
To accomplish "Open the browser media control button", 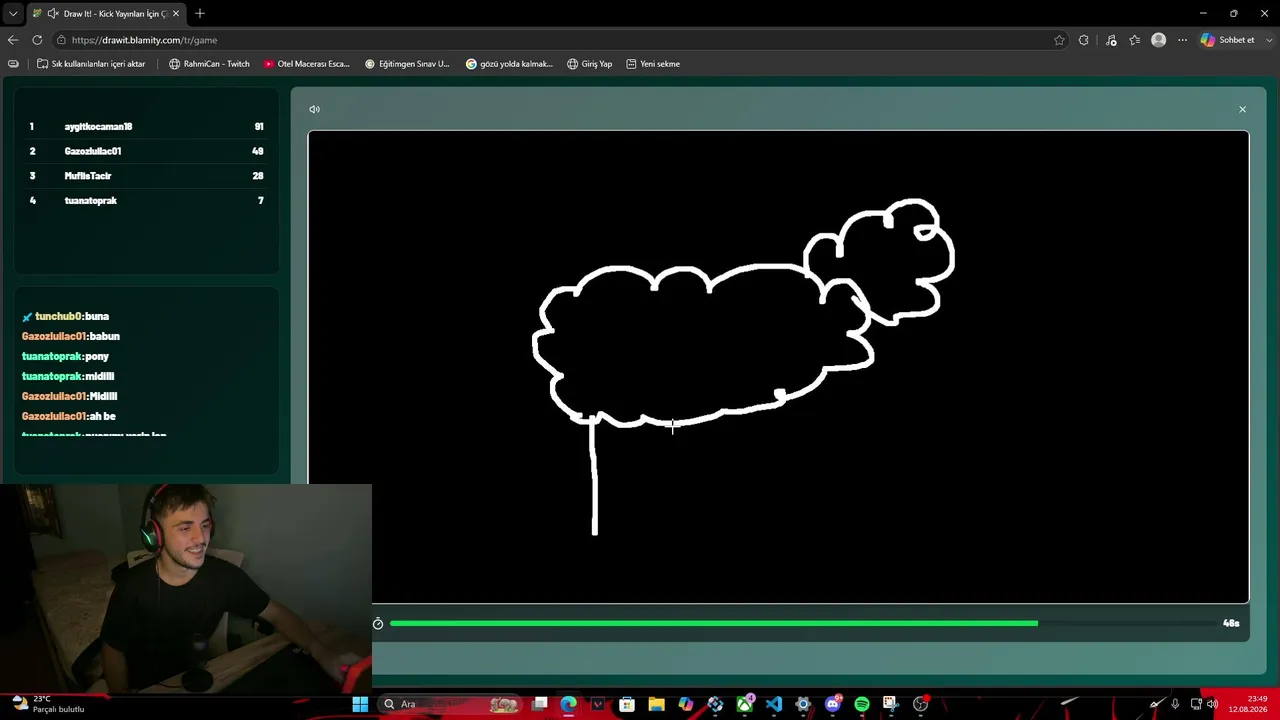I will [x=1111, y=40].
